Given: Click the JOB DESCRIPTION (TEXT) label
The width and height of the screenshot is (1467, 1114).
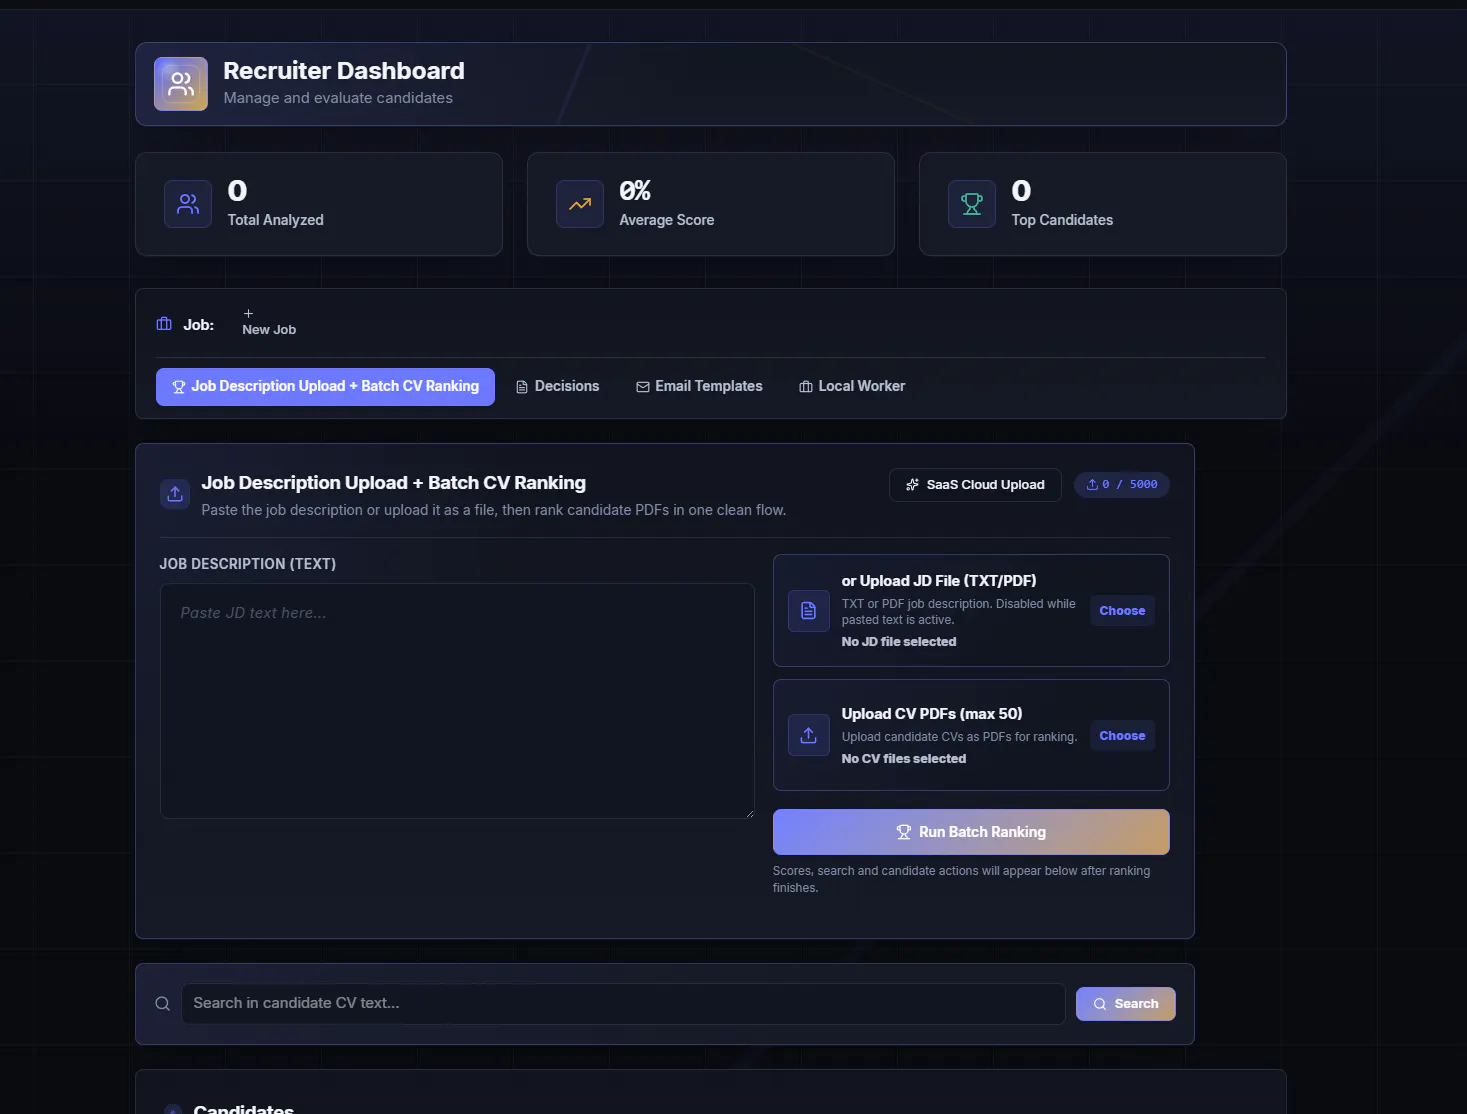Looking at the screenshot, I should 248,564.
